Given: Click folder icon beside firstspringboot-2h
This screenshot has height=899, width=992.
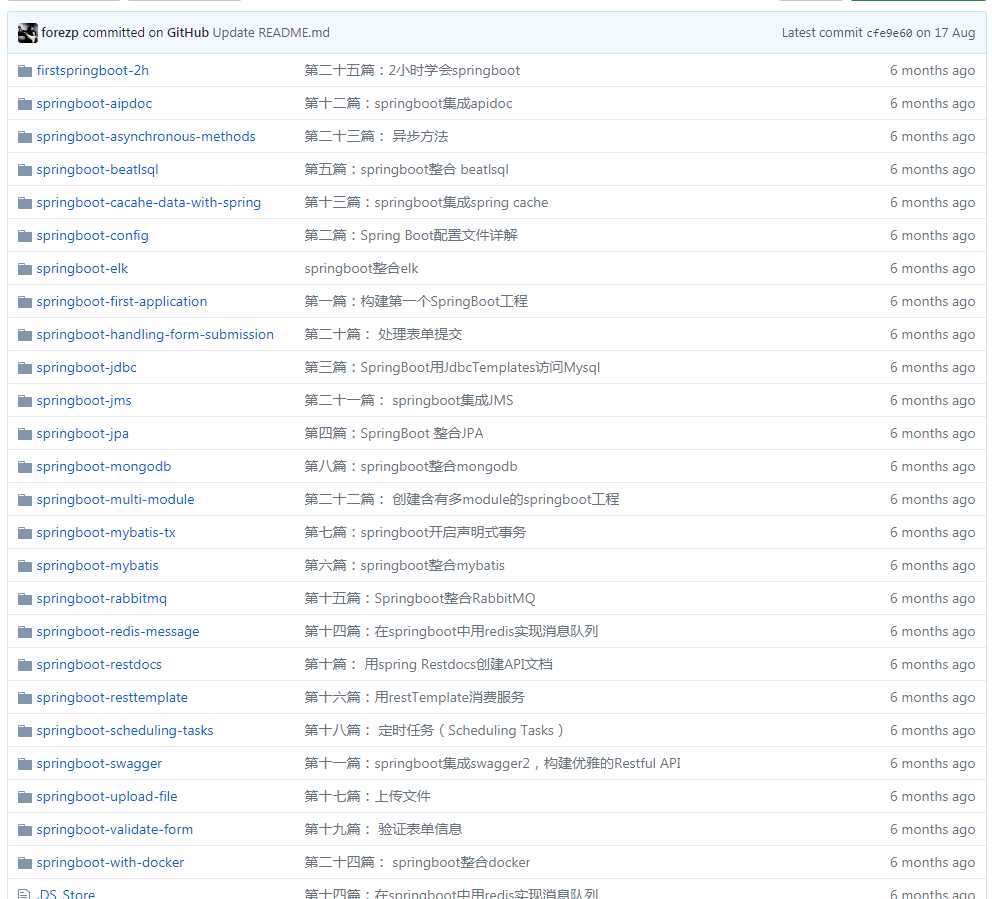Looking at the screenshot, I should coord(25,71).
